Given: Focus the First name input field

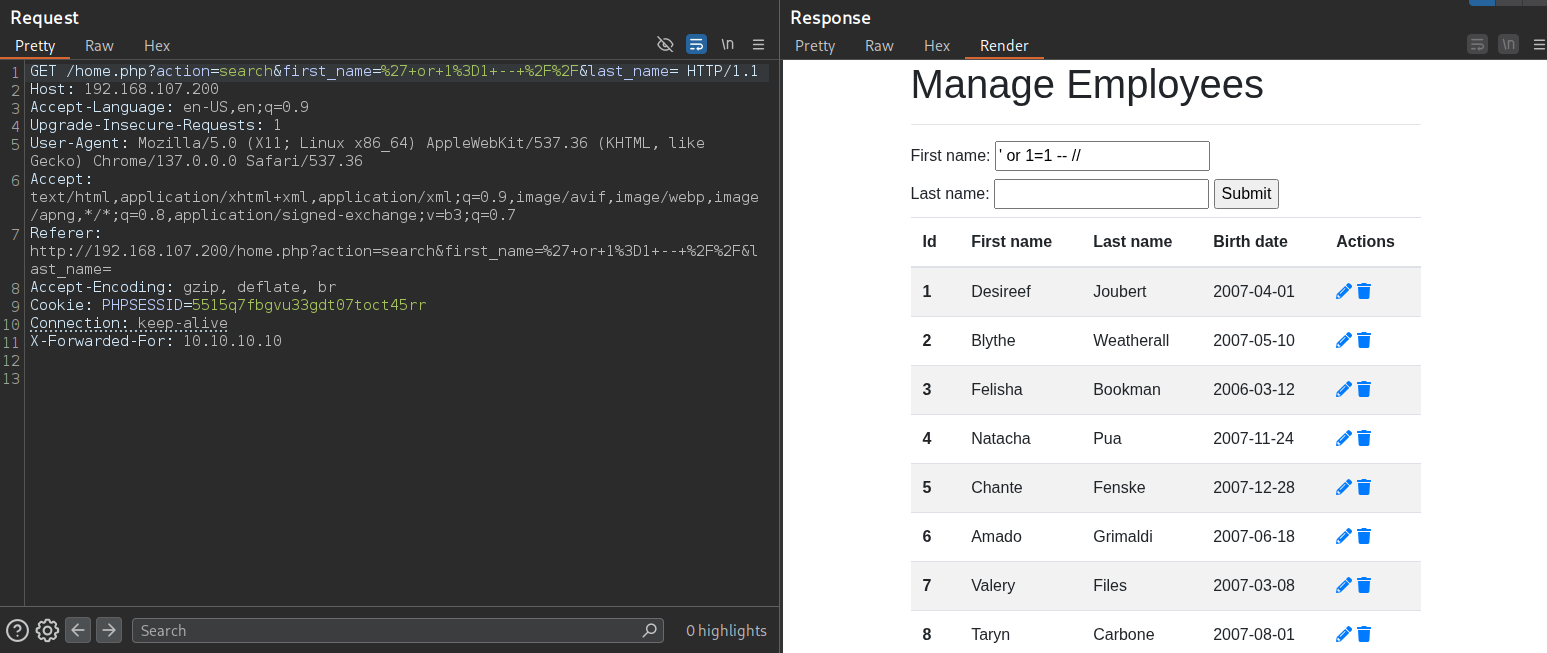Looking at the screenshot, I should [1102, 155].
